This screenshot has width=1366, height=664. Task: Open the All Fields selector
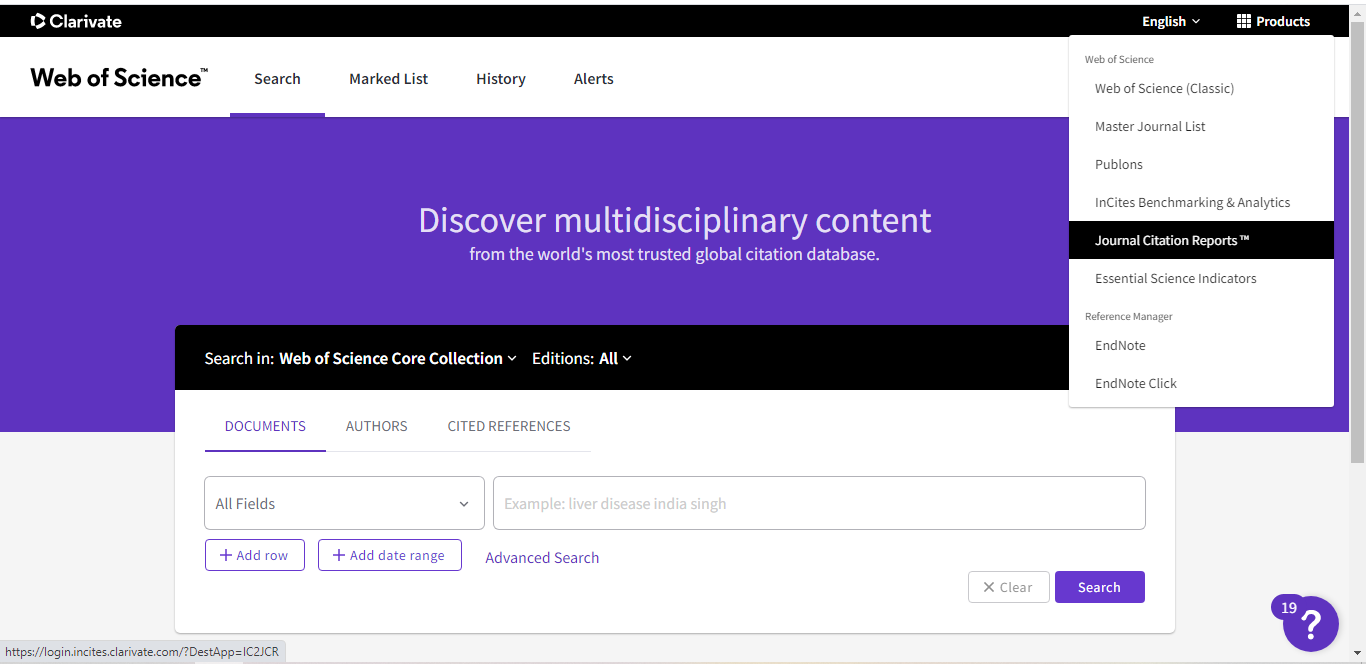[344, 503]
